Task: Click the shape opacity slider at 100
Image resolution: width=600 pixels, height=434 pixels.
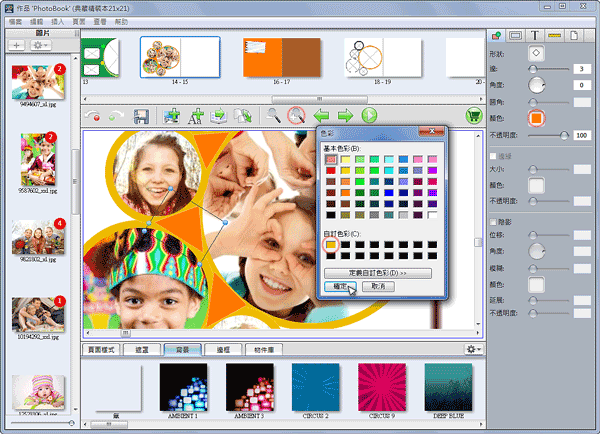Action: [x=549, y=135]
